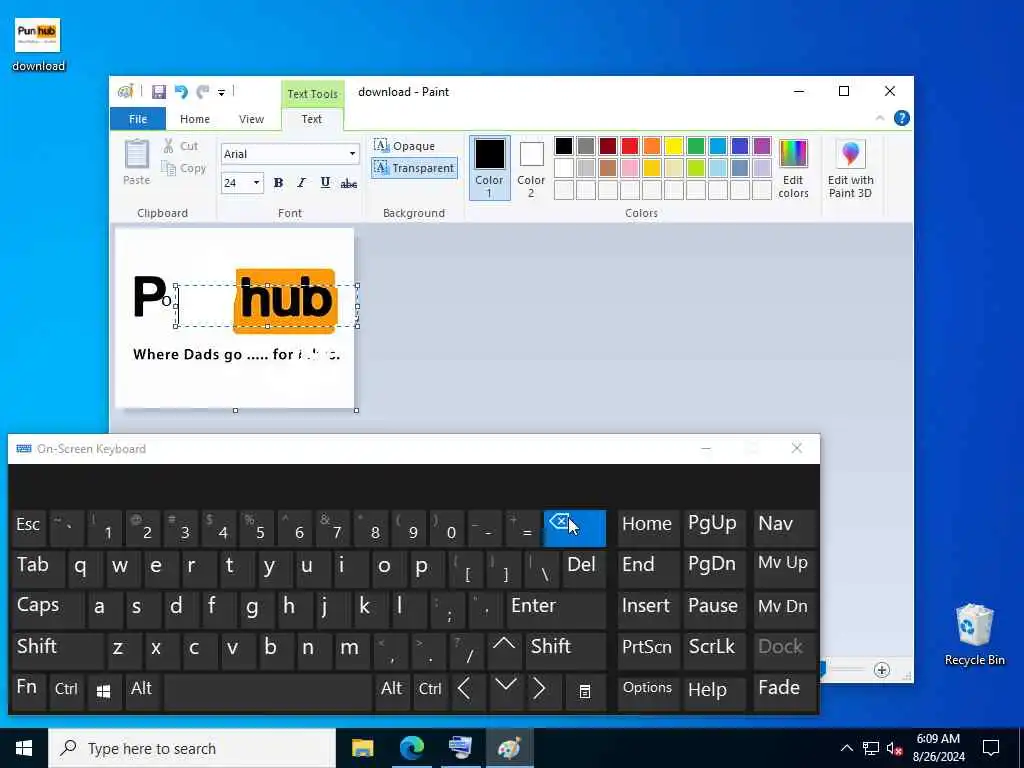This screenshot has height=768, width=1024.
Task: Choose Transparent text background
Action: (x=414, y=168)
